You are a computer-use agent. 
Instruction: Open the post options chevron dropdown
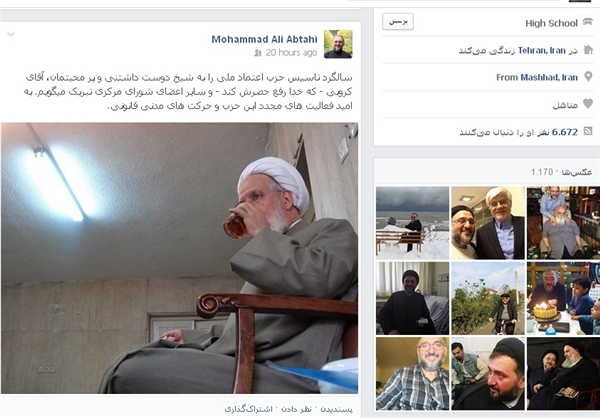[11, 34]
